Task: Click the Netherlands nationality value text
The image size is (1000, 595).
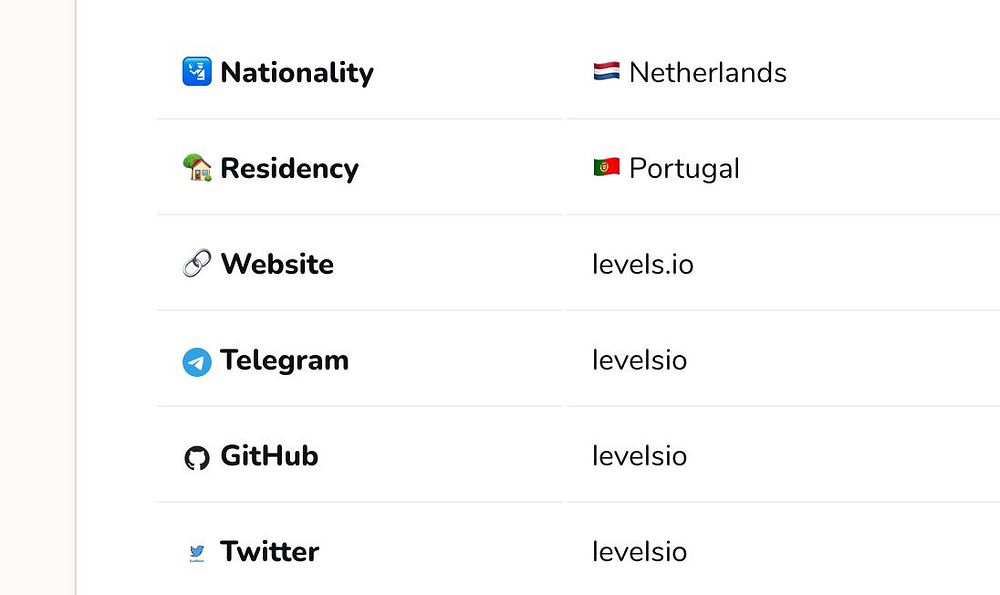Action: pos(707,72)
